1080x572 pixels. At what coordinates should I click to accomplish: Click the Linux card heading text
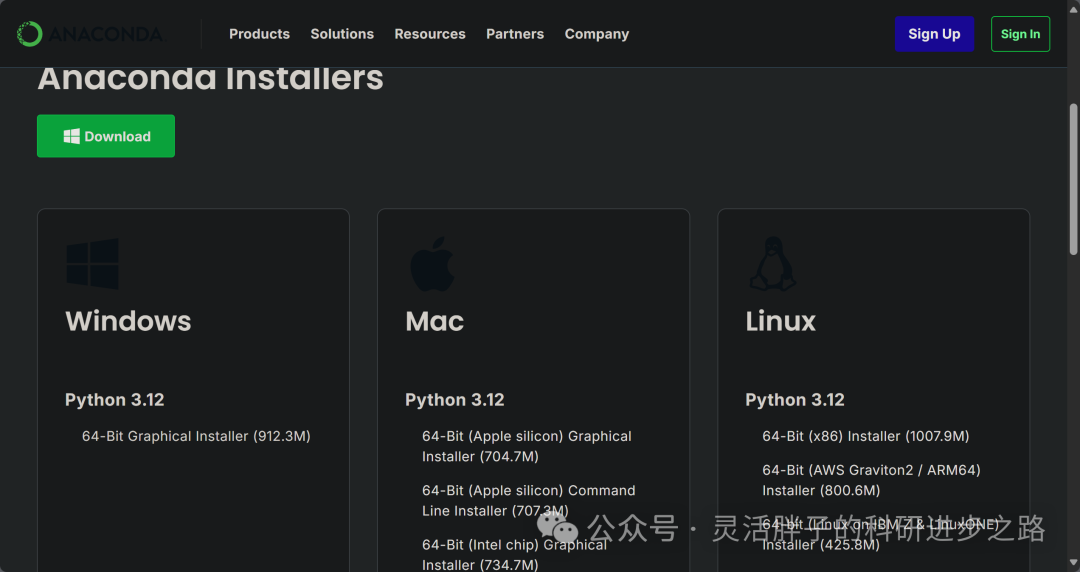(780, 321)
